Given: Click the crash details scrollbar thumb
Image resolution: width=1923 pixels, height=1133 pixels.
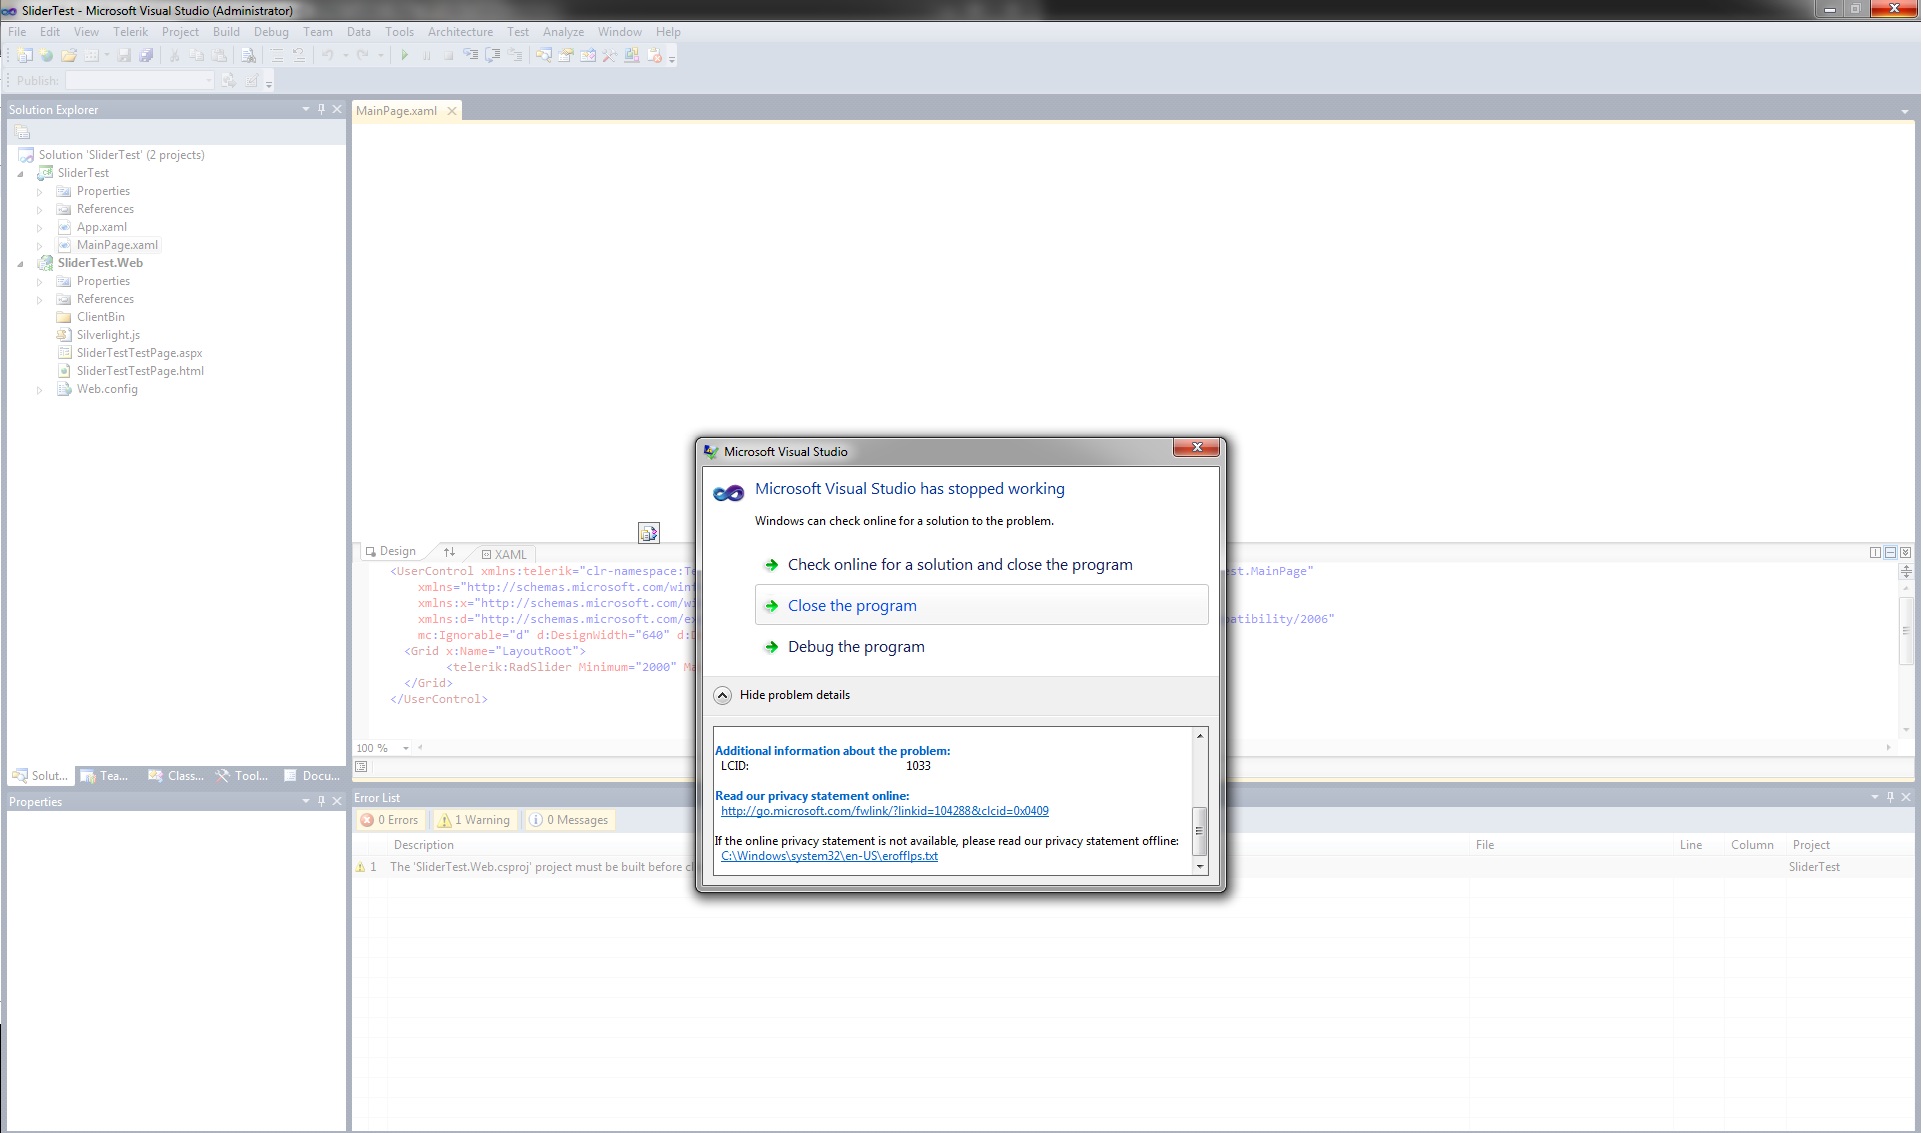Looking at the screenshot, I should pyautogui.click(x=1200, y=830).
